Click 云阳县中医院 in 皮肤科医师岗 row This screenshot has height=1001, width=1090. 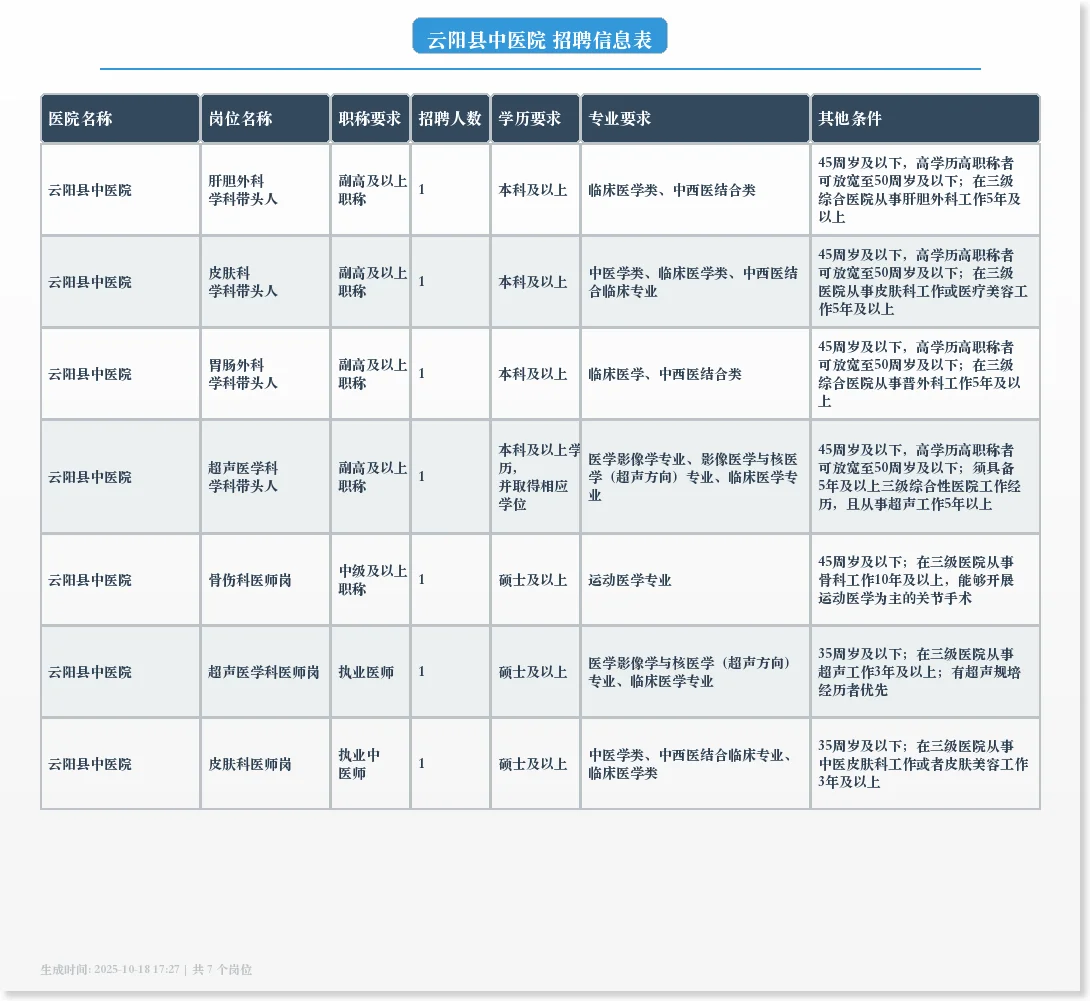point(120,763)
